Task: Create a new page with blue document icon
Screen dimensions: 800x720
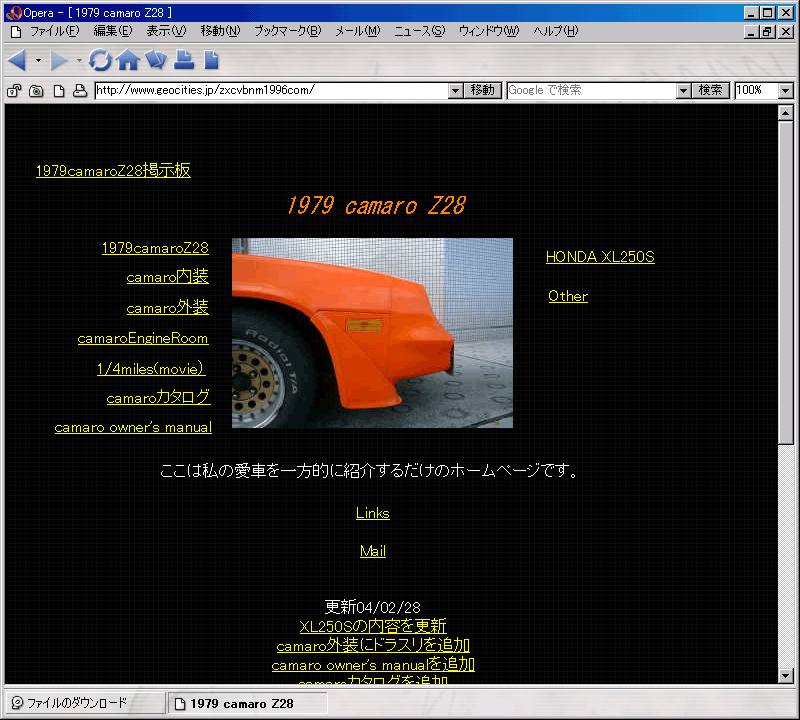Action: click(211, 60)
